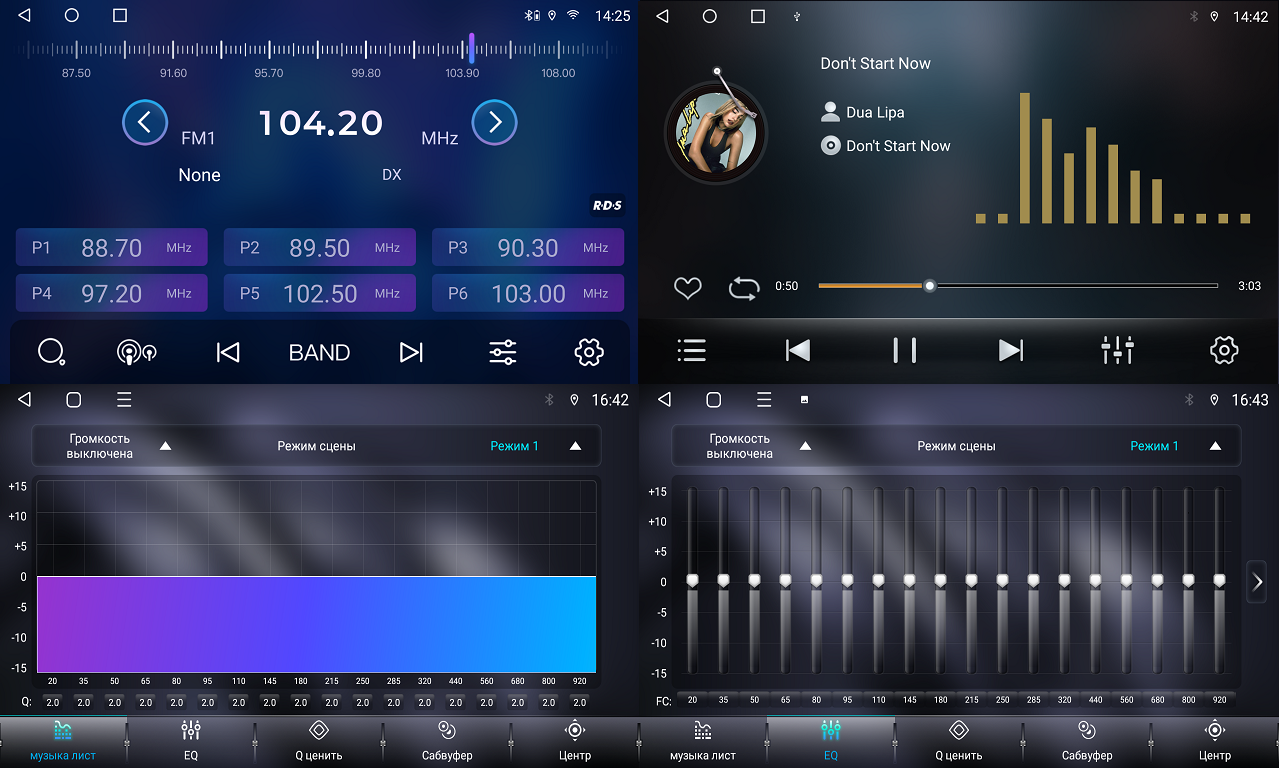The height and width of the screenshot is (768, 1279).
Task: Open the radio broadcast antenna icon
Action: (x=136, y=352)
